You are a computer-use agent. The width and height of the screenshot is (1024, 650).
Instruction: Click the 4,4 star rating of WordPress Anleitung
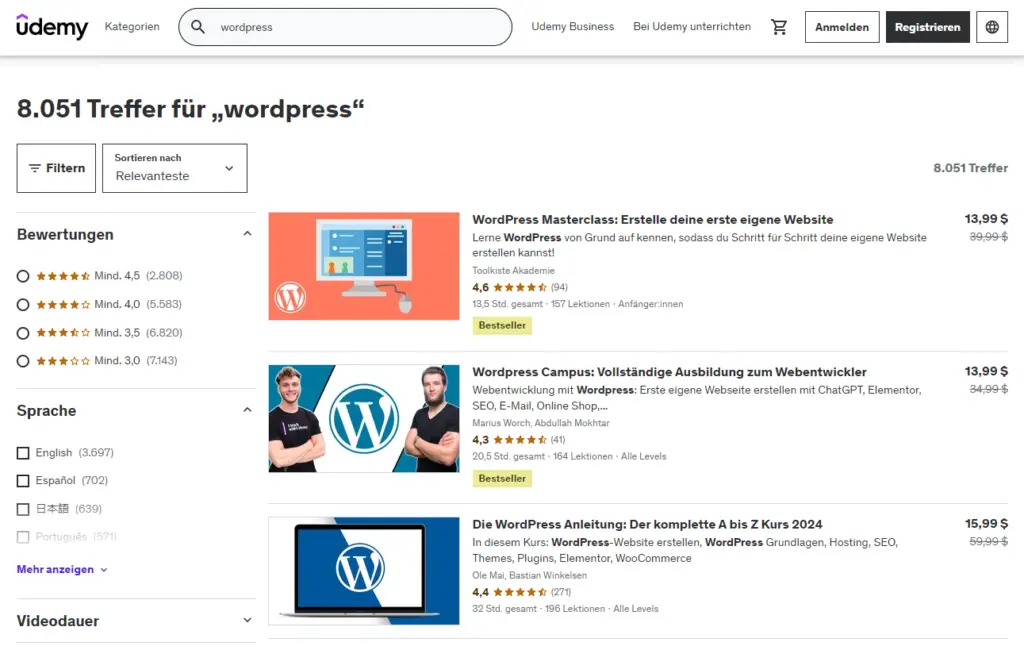(521, 592)
